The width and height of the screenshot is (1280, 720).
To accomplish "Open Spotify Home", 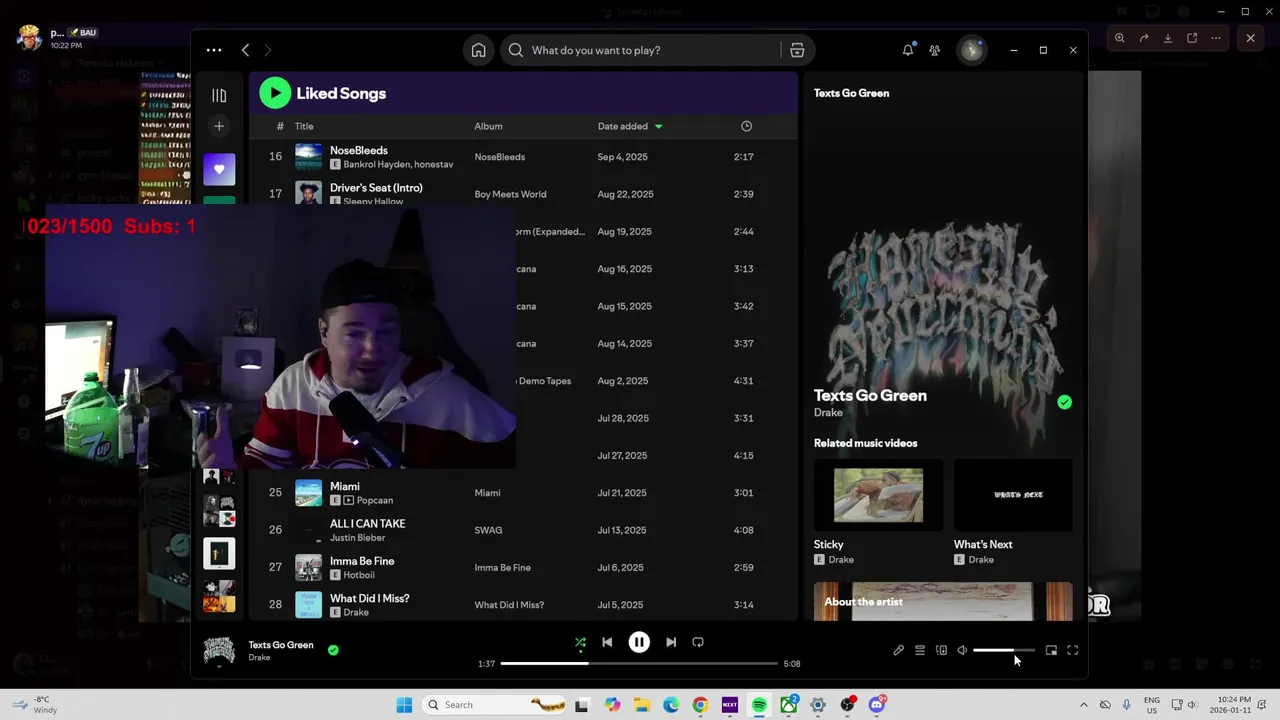I will (x=479, y=50).
